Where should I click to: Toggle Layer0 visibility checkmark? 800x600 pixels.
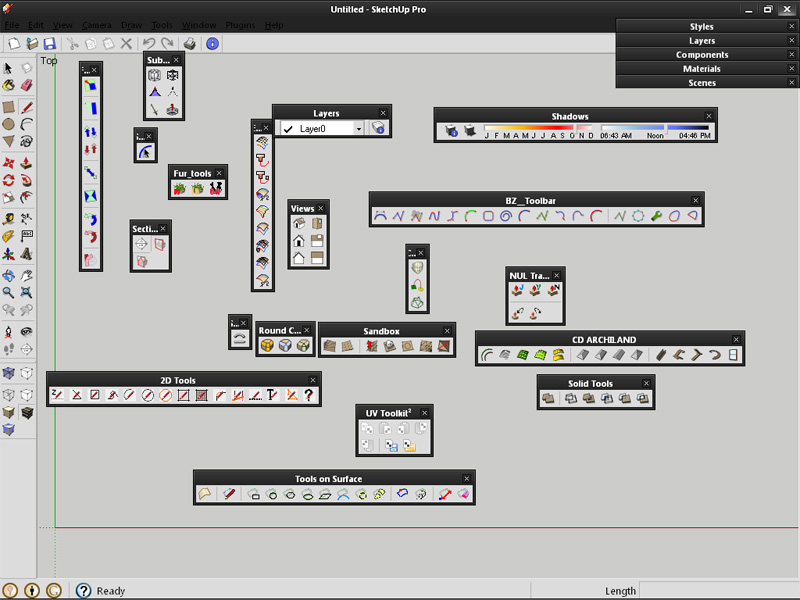click(x=288, y=129)
